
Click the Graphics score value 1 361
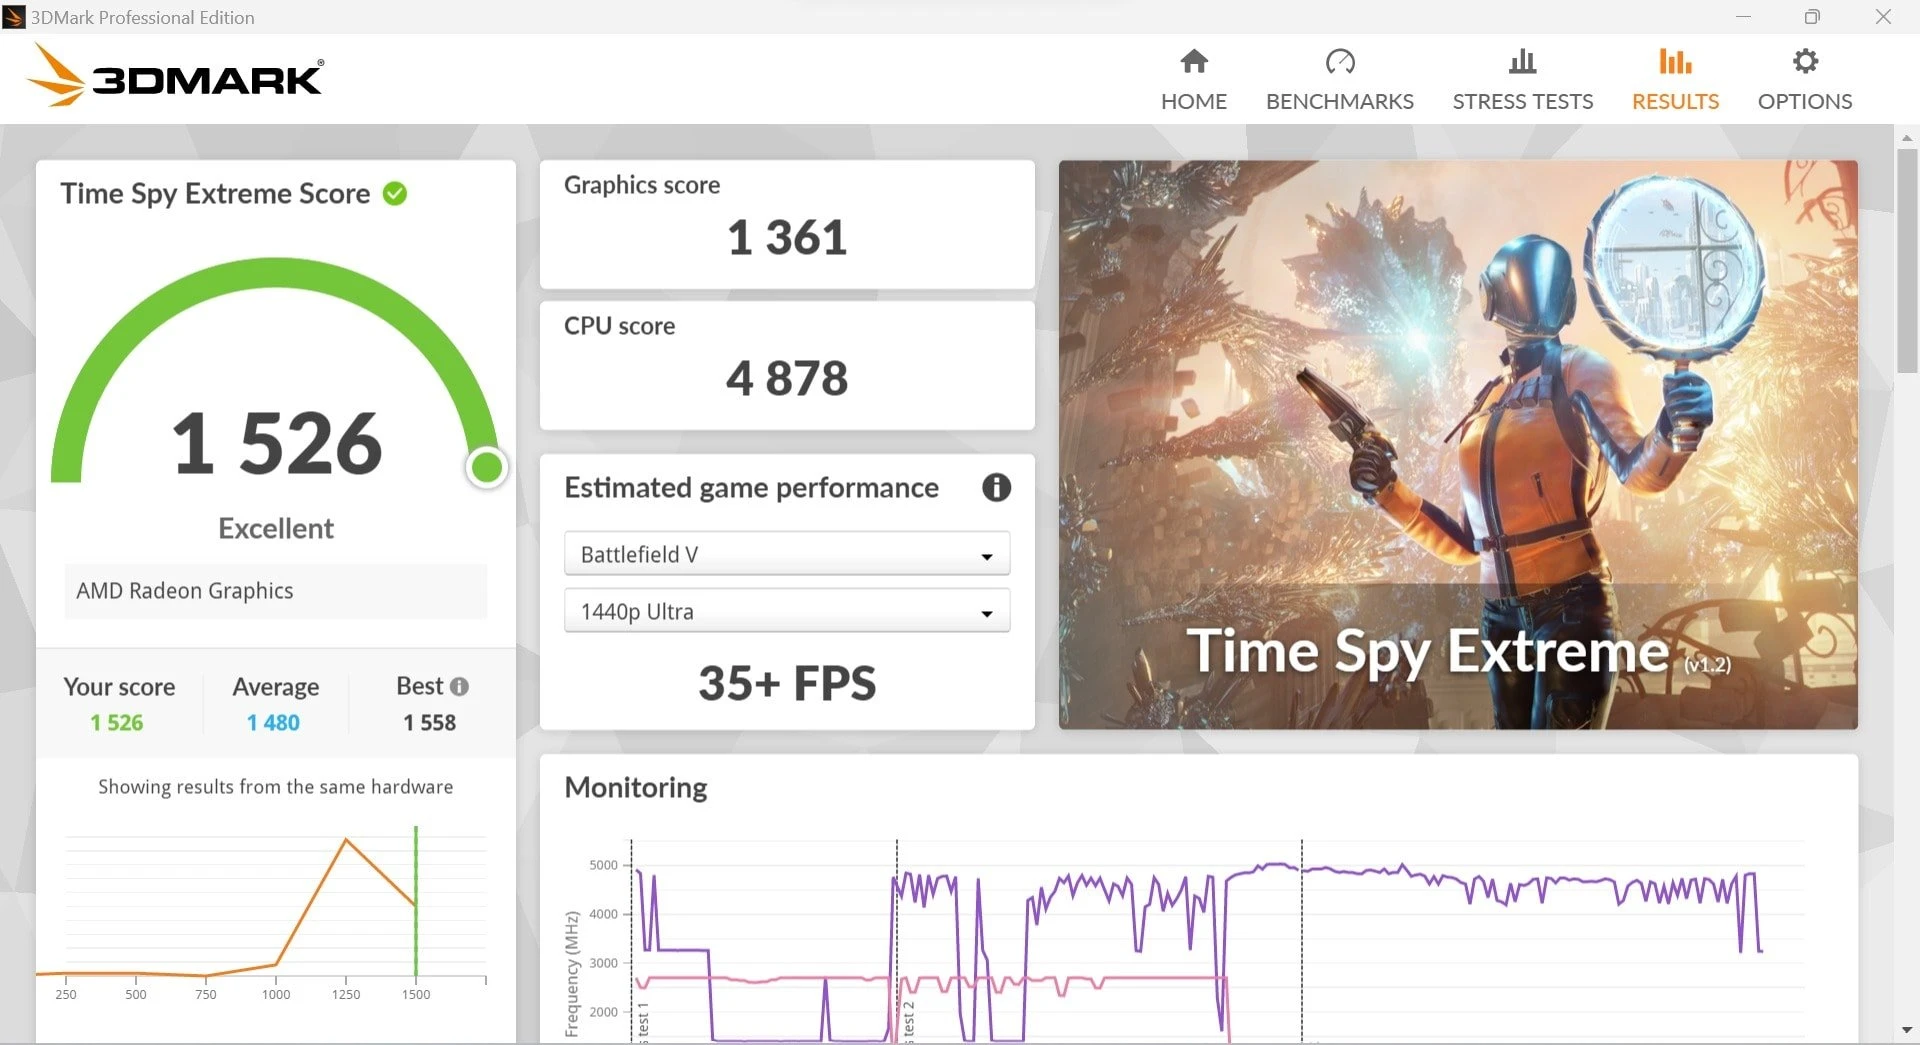(x=787, y=238)
